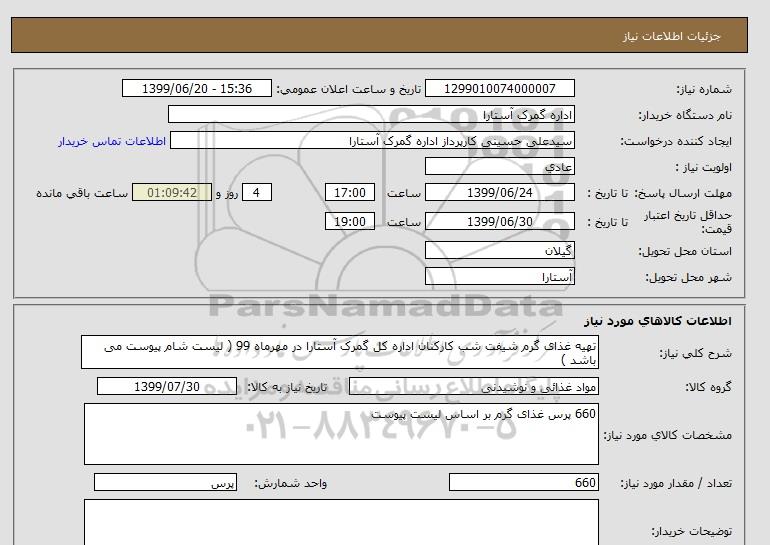Click the text ساعت باقی مانده
Image resolution: width=770 pixels, height=545 pixels.
(x=82, y=193)
